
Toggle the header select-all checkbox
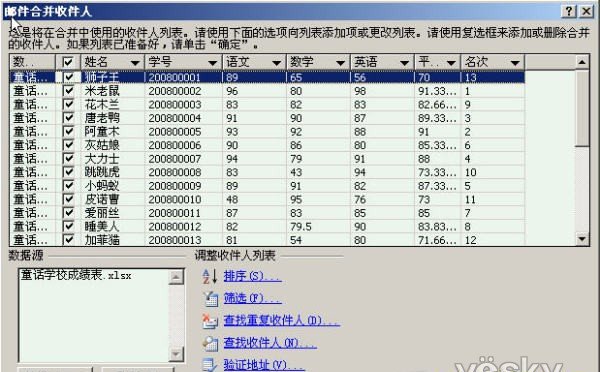tap(68, 62)
